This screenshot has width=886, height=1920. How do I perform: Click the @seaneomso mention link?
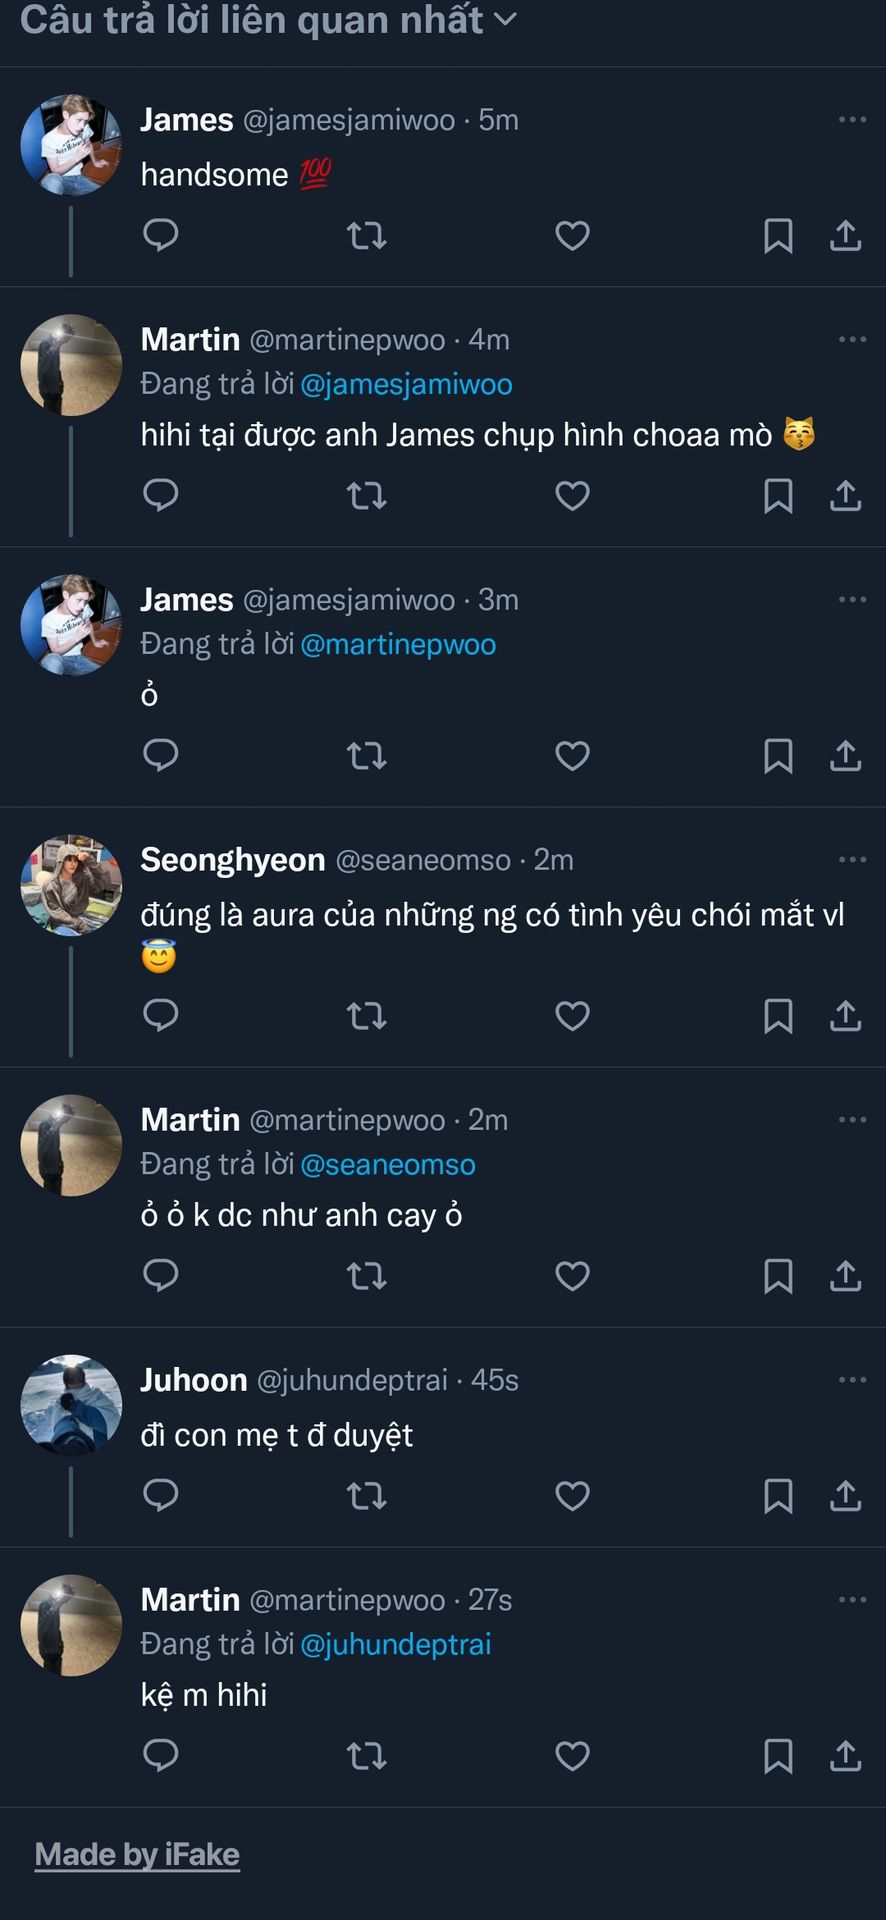[x=388, y=1165]
